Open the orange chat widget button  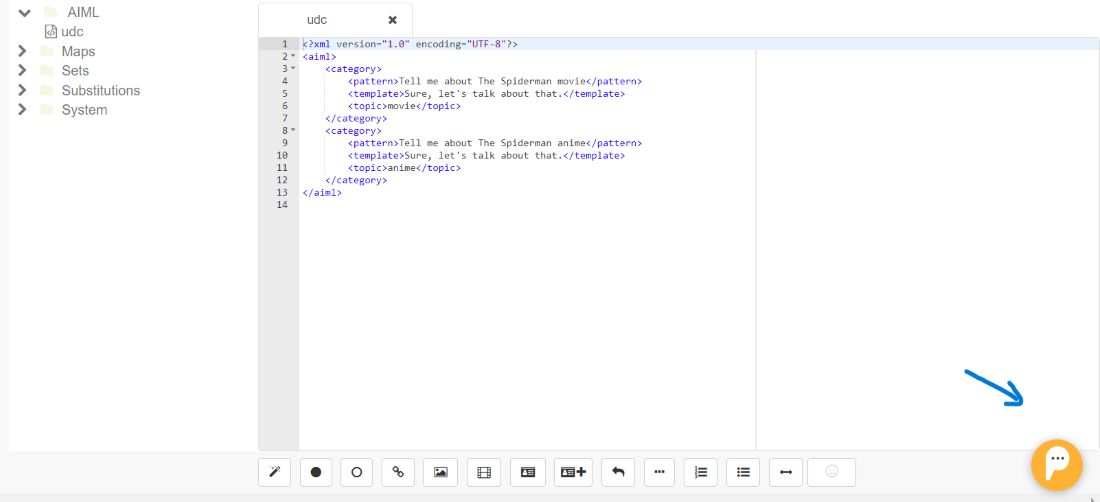(1057, 465)
